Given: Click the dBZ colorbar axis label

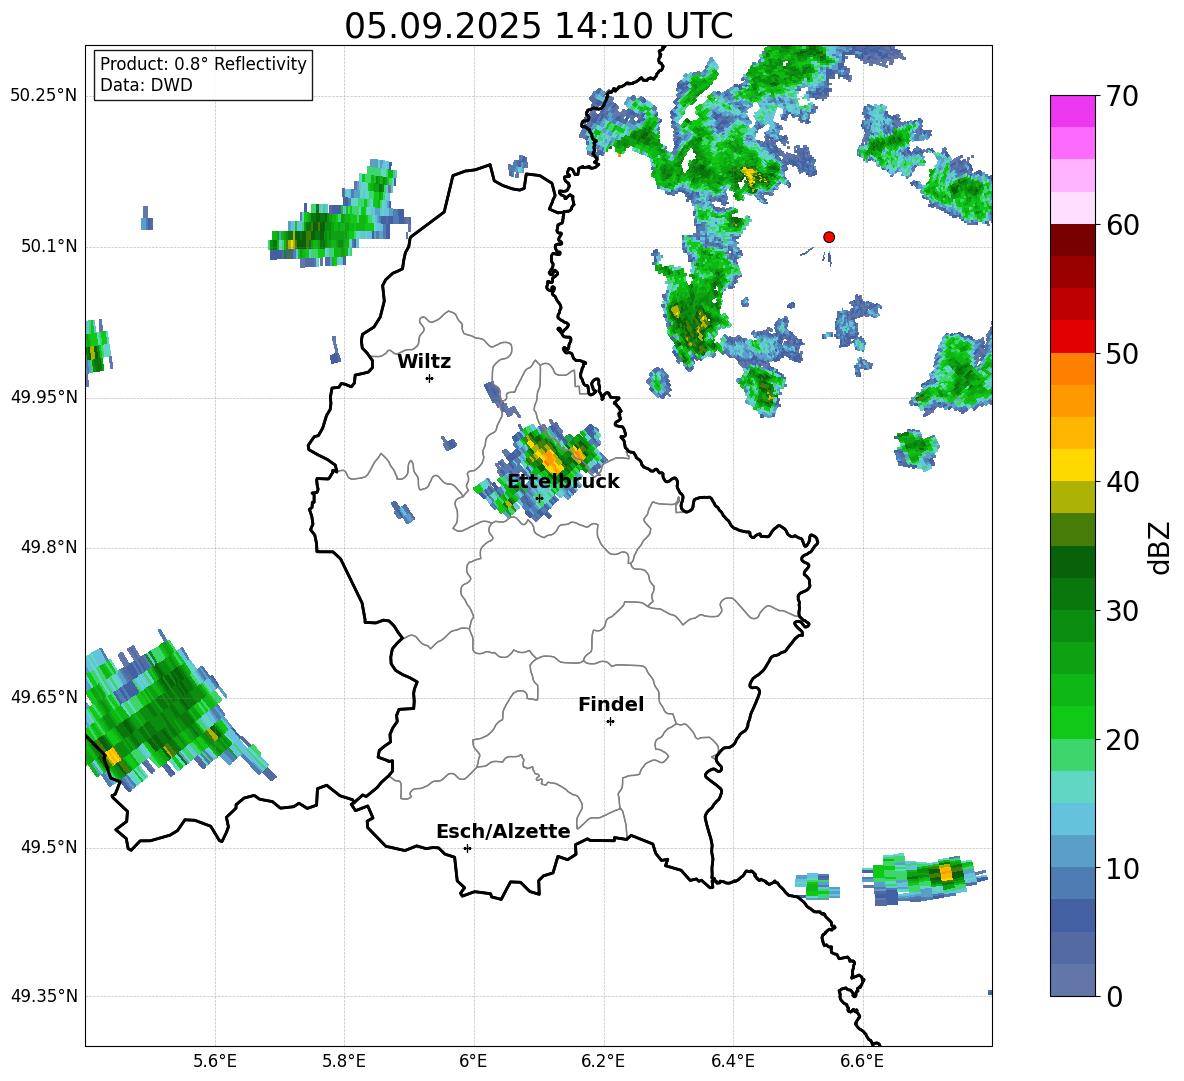Looking at the screenshot, I should pos(1161,547).
